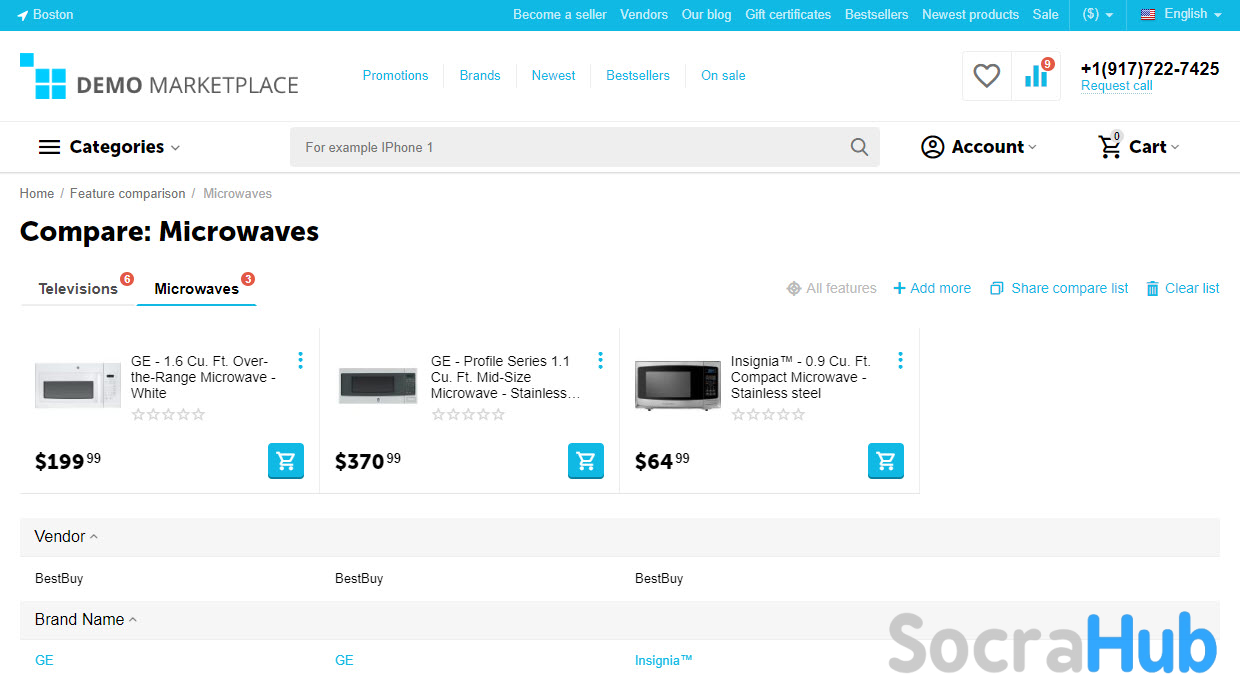This screenshot has height=678, width=1240.
Task: Open the Insignia™ brand link
Action: (x=664, y=661)
